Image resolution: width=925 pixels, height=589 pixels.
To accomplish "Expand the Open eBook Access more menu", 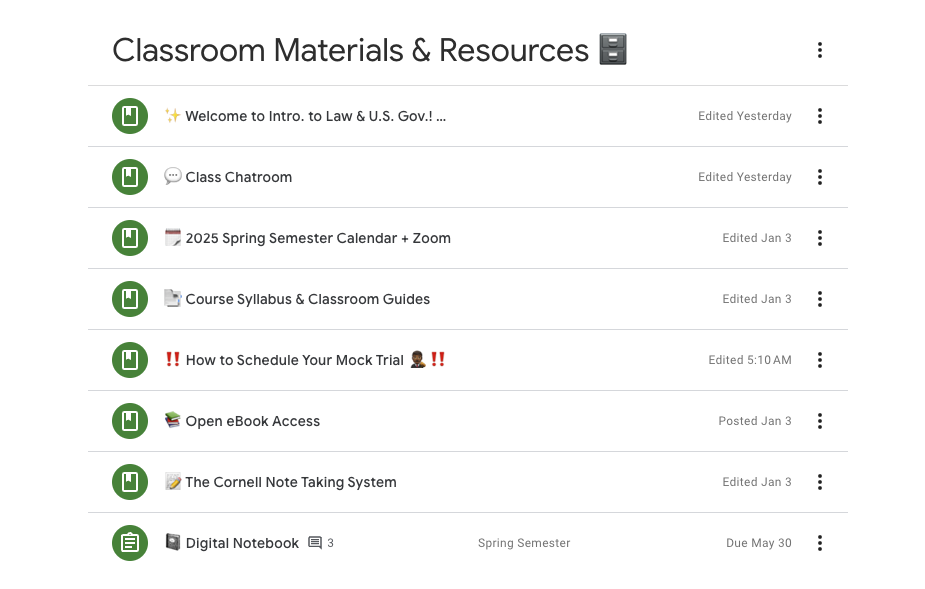I will (x=819, y=421).
